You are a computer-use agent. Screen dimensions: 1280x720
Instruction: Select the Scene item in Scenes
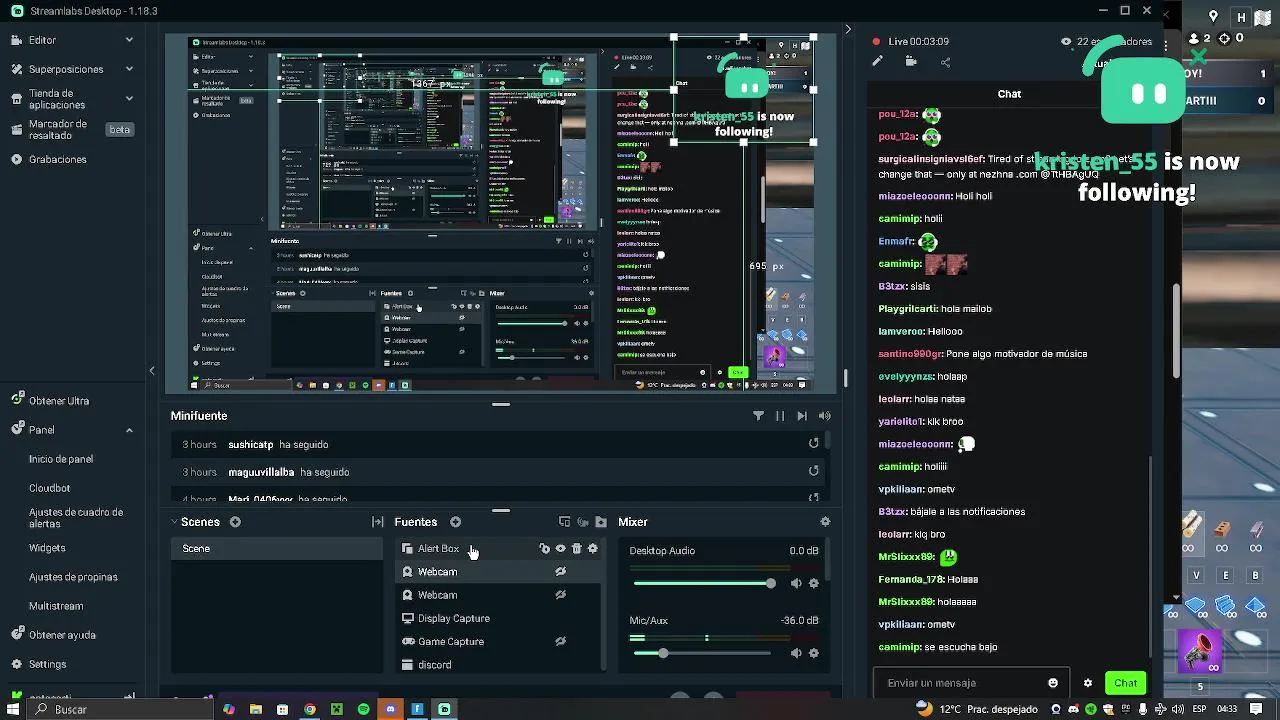tap(277, 548)
